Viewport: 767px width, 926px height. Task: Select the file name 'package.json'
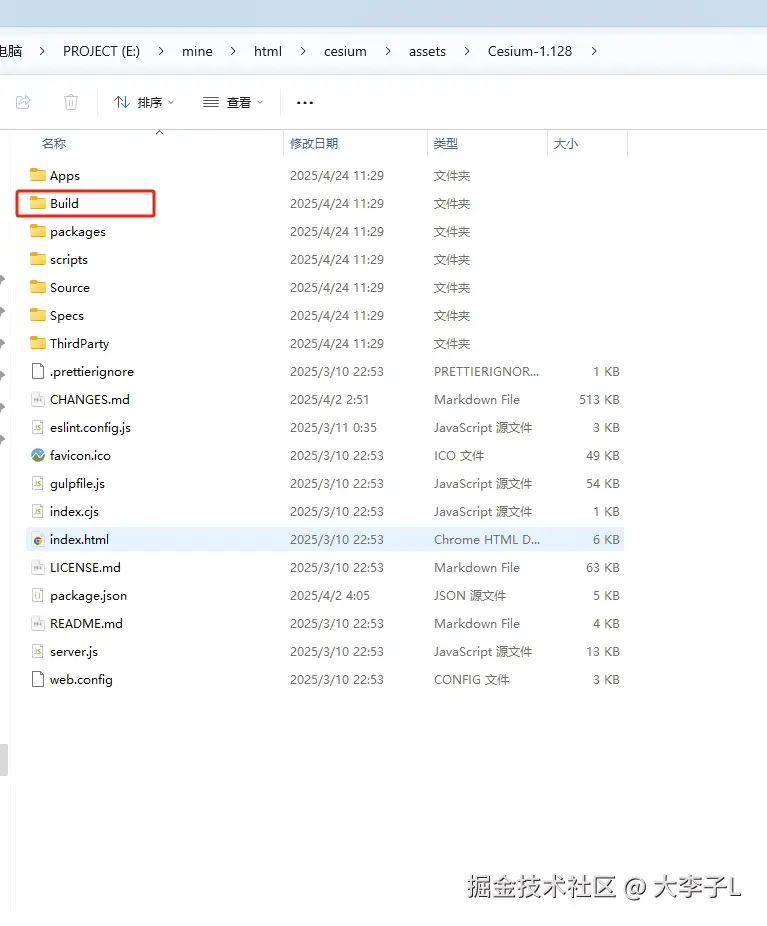click(x=89, y=595)
